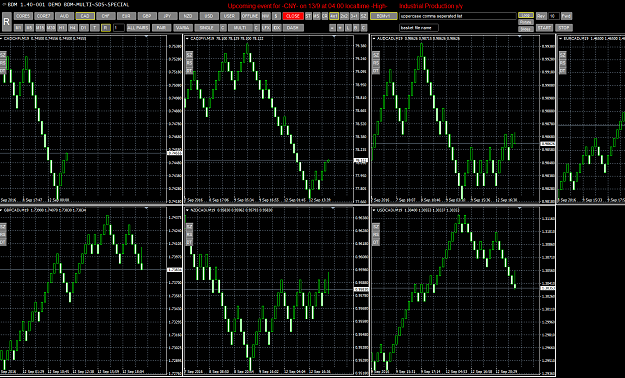Screen dimensions: 625x378
Task: Click the CR toolbar button
Action: pyautogui.click(x=325, y=16)
